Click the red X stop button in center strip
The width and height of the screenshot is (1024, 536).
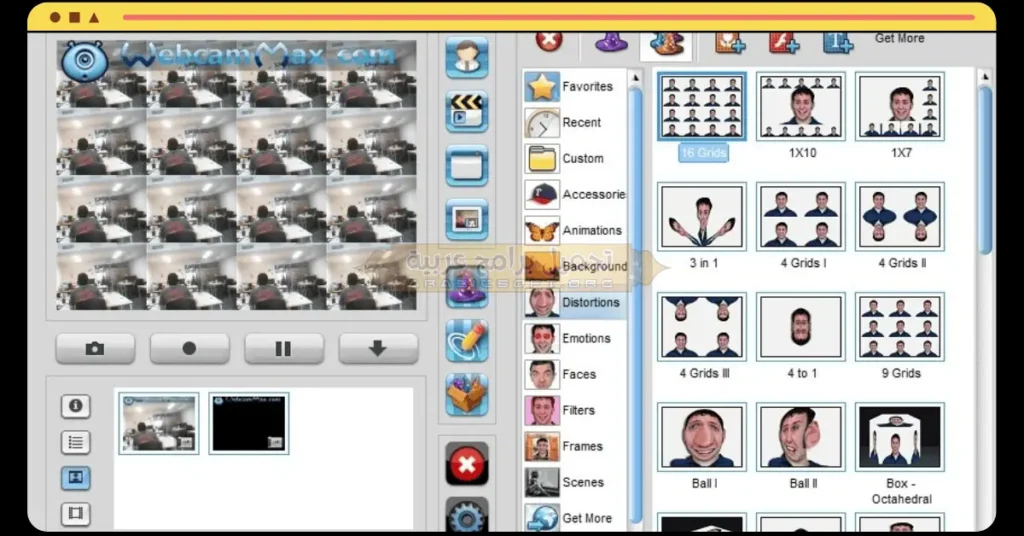[x=467, y=464]
